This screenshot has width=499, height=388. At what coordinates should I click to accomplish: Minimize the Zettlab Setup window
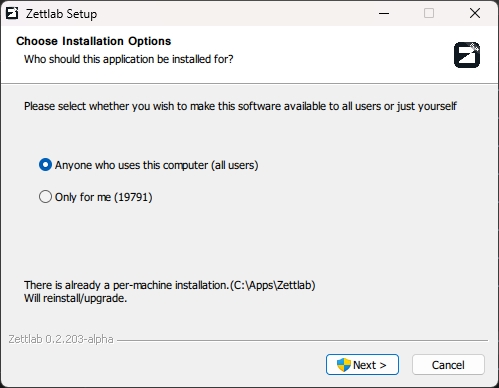(x=384, y=13)
